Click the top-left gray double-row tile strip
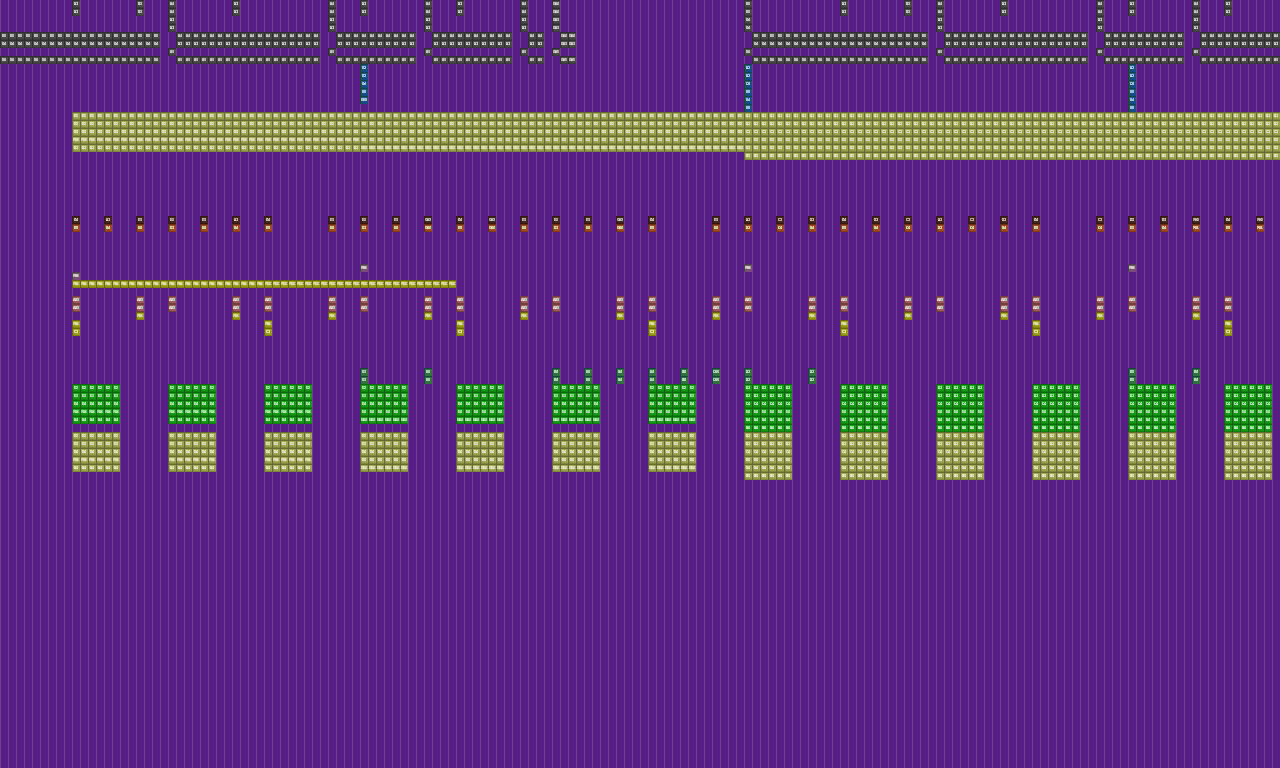Viewport: 1280px width, 768px height. pyautogui.click(x=80, y=40)
